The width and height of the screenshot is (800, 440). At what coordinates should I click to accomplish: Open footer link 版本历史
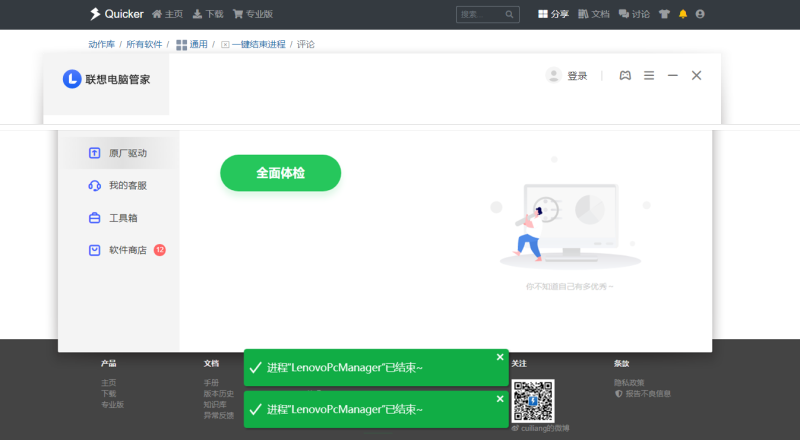click(x=219, y=394)
